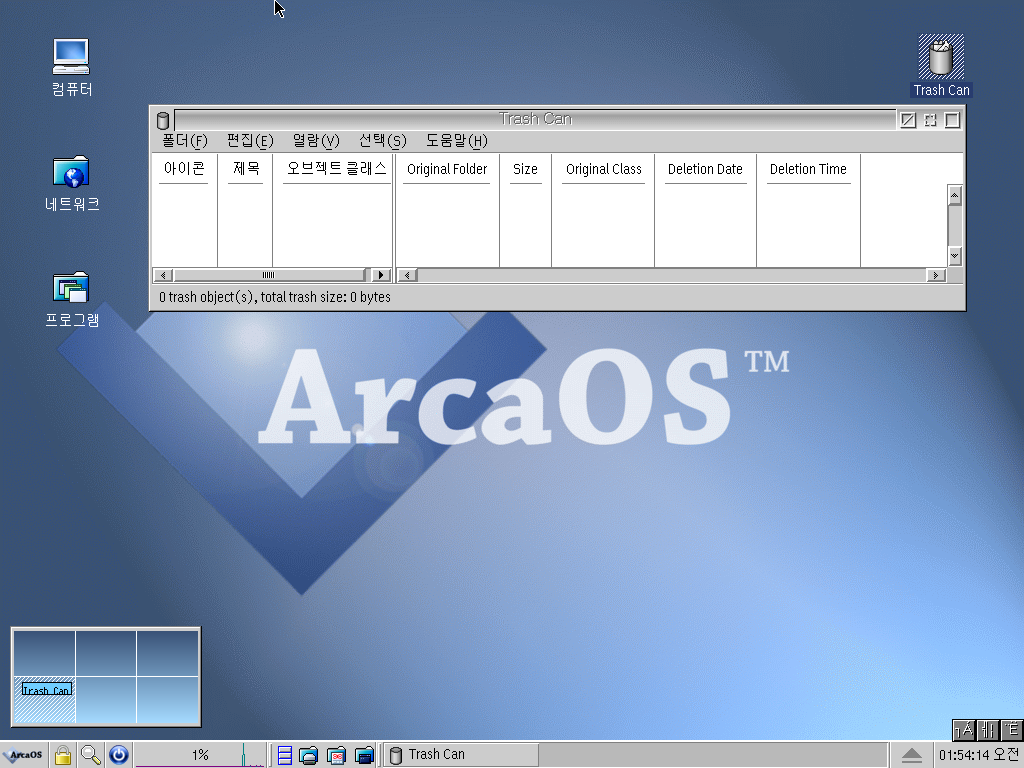This screenshot has width=1024, height=768.
Task: Open the 폴더(F) menu
Action: pos(184,141)
